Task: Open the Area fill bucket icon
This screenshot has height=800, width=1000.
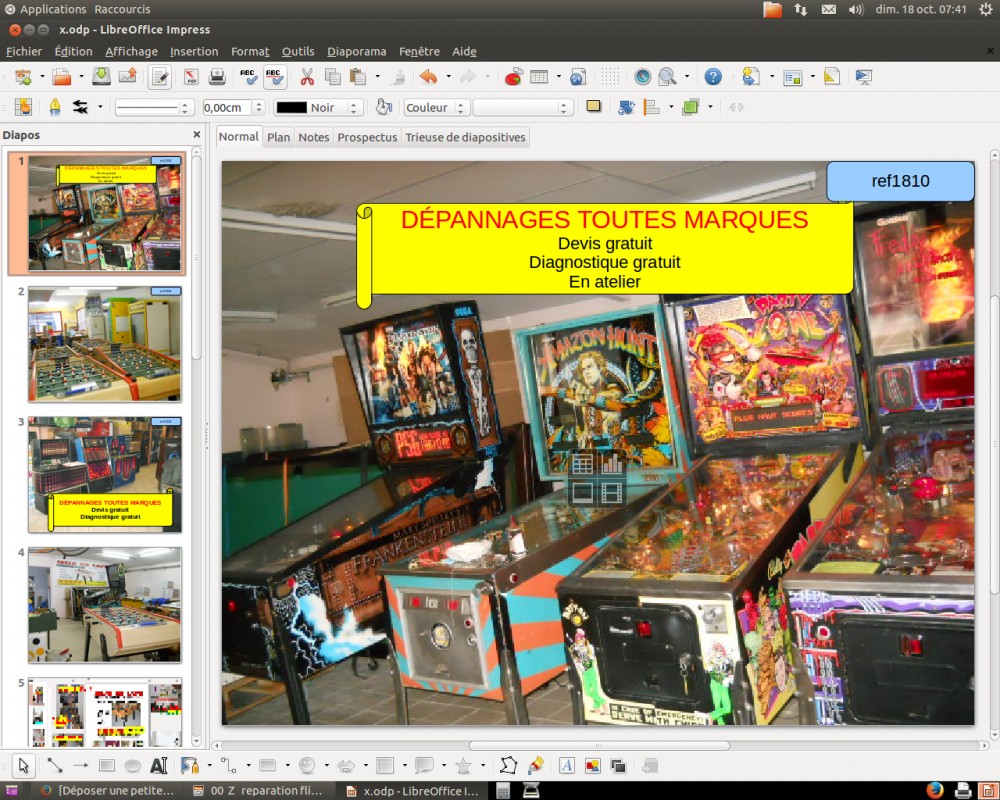Action: tap(383, 107)
